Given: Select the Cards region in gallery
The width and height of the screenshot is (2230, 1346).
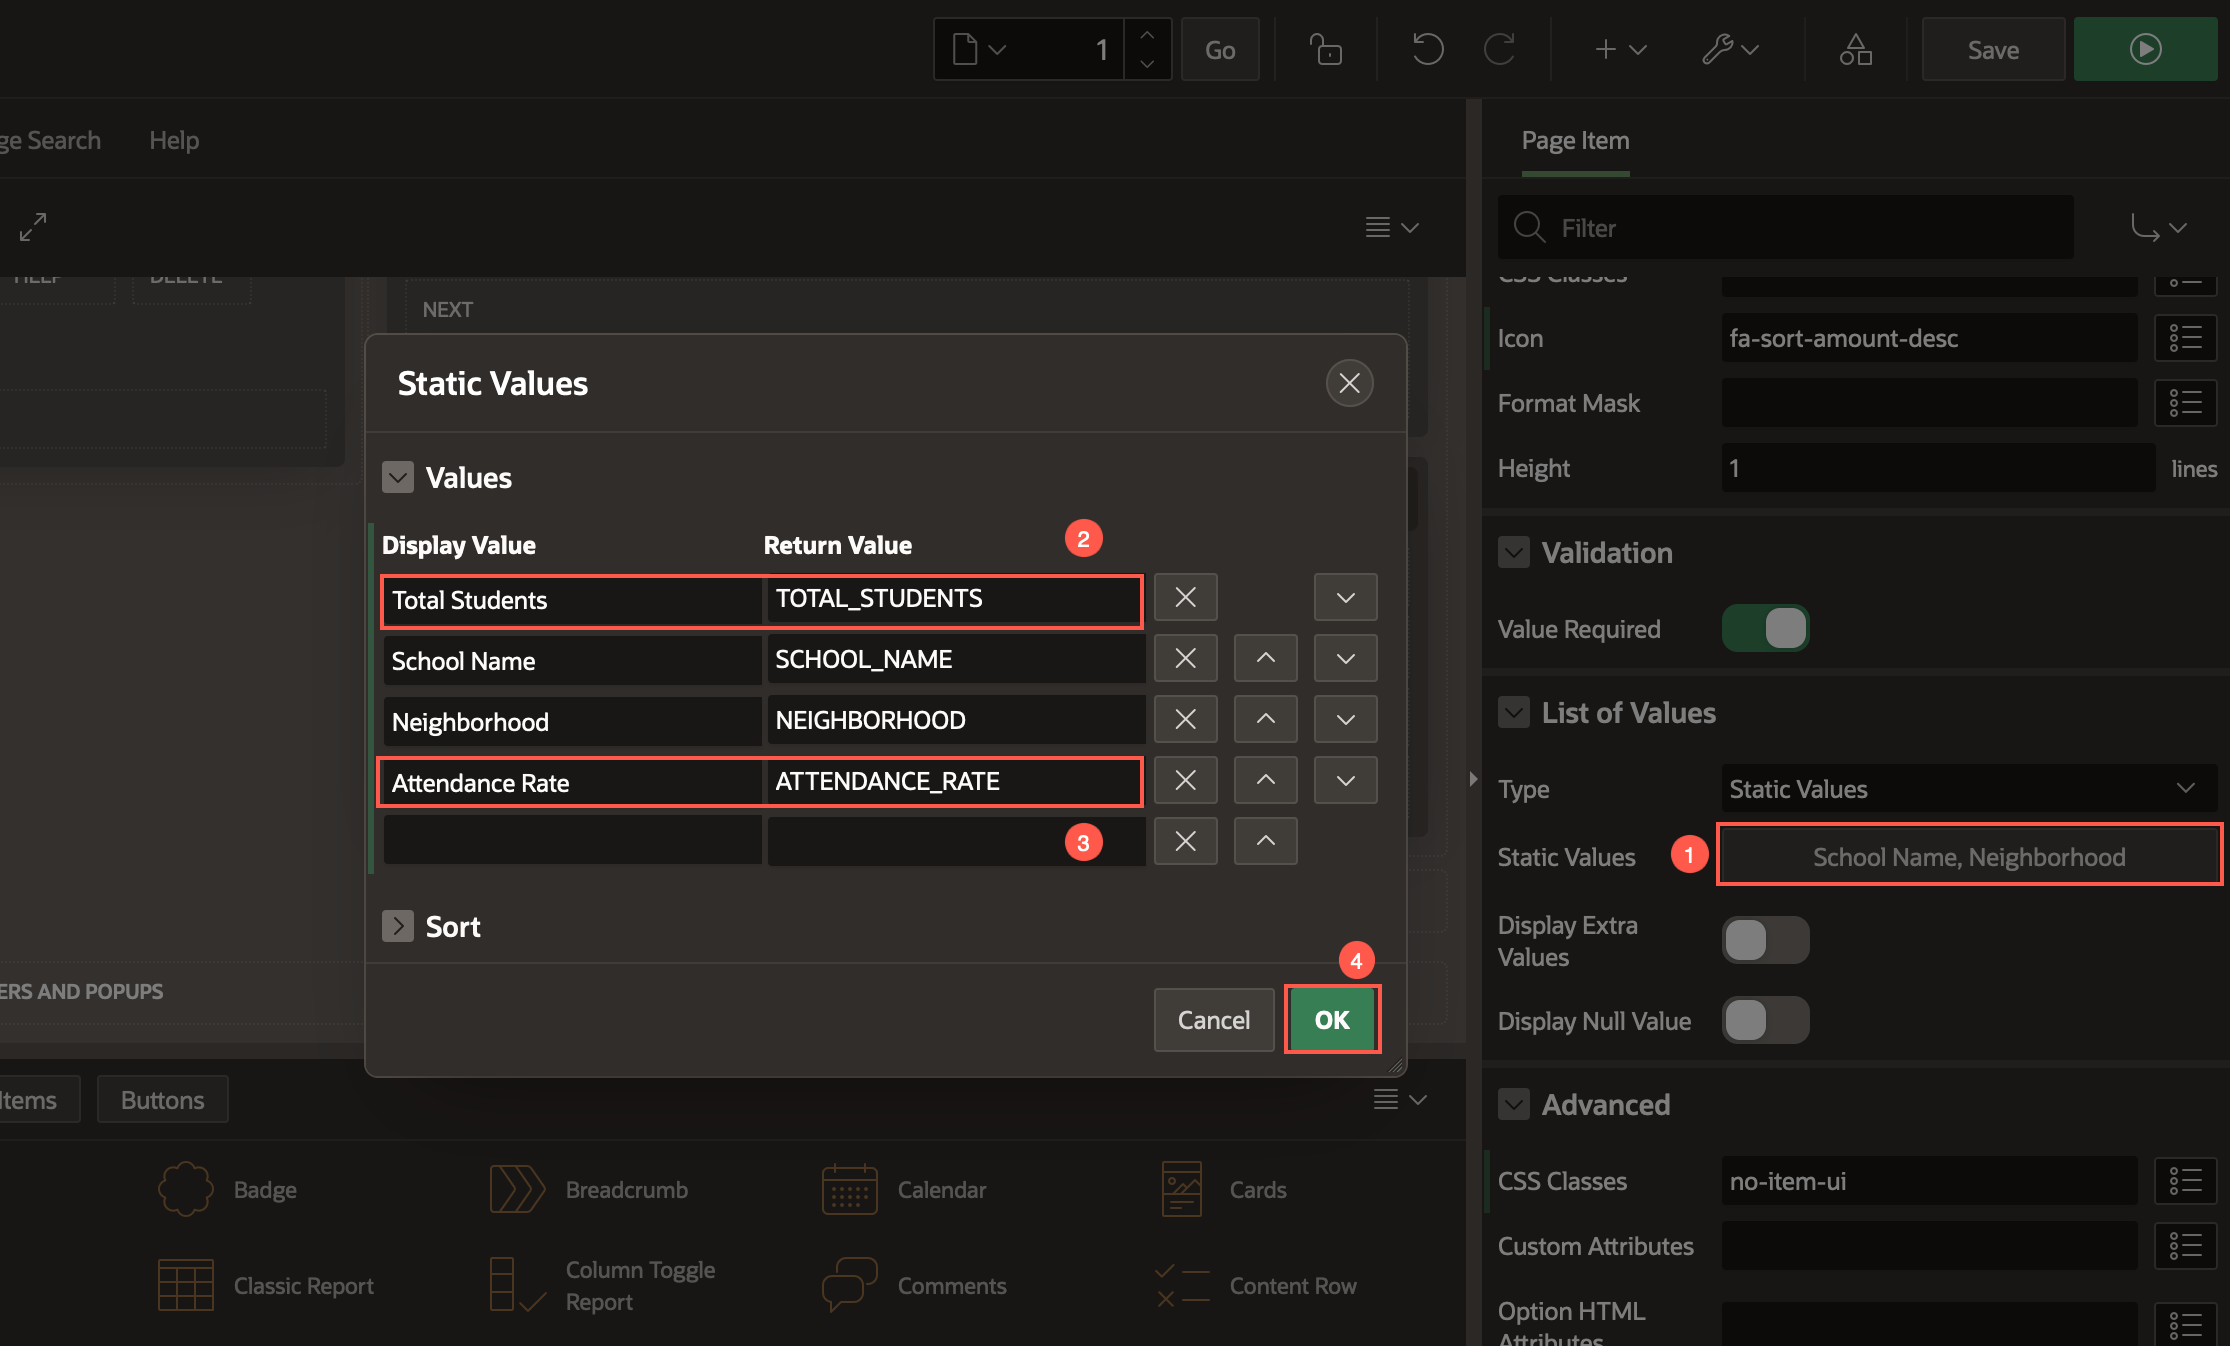Looking at the screenshot, I should [1225, 1189].
